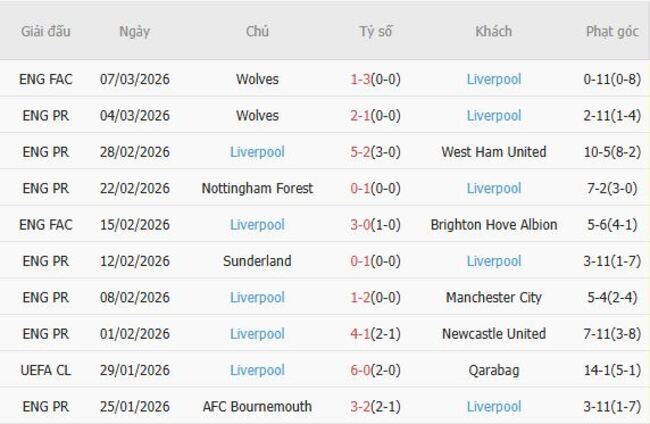Select the "Tỷ số" column header

[376, 31]
